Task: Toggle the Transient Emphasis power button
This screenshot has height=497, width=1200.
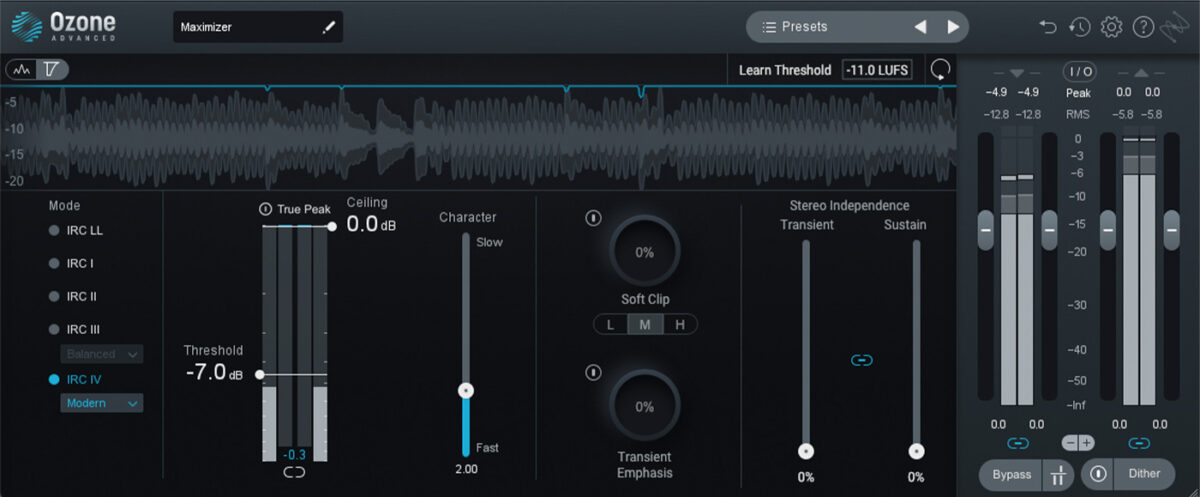Action: tap(593, 372)
